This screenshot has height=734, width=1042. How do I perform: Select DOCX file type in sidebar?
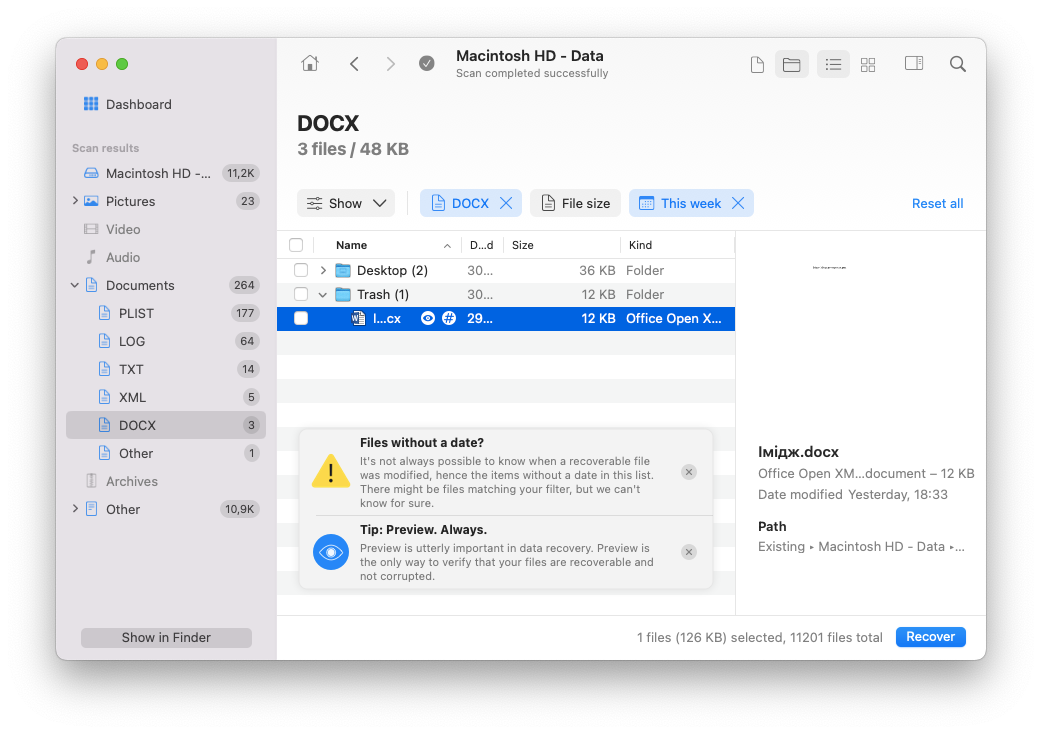point(166,425)
